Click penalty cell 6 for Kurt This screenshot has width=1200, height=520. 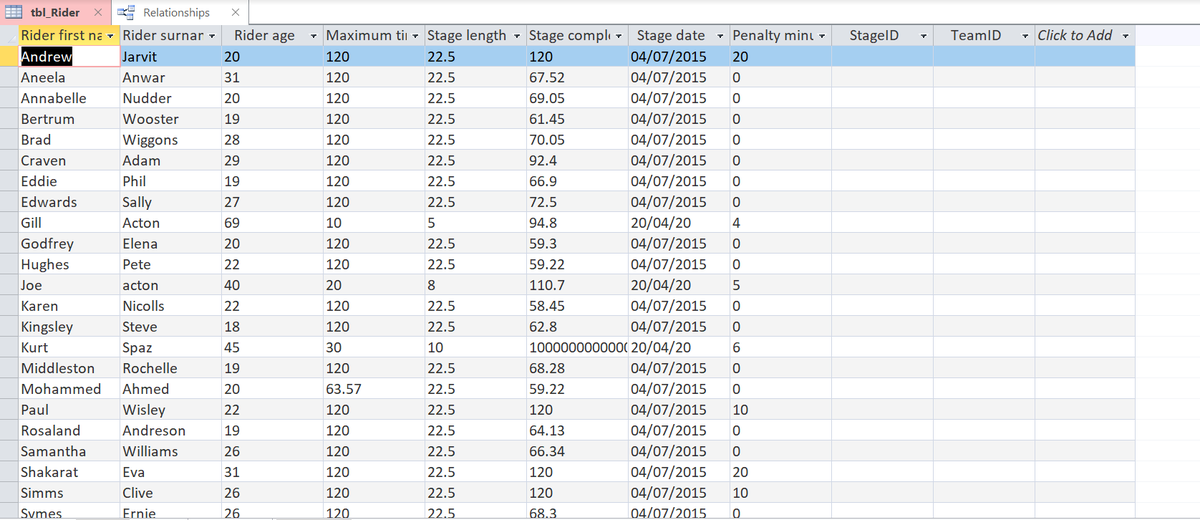click(780, 347)
